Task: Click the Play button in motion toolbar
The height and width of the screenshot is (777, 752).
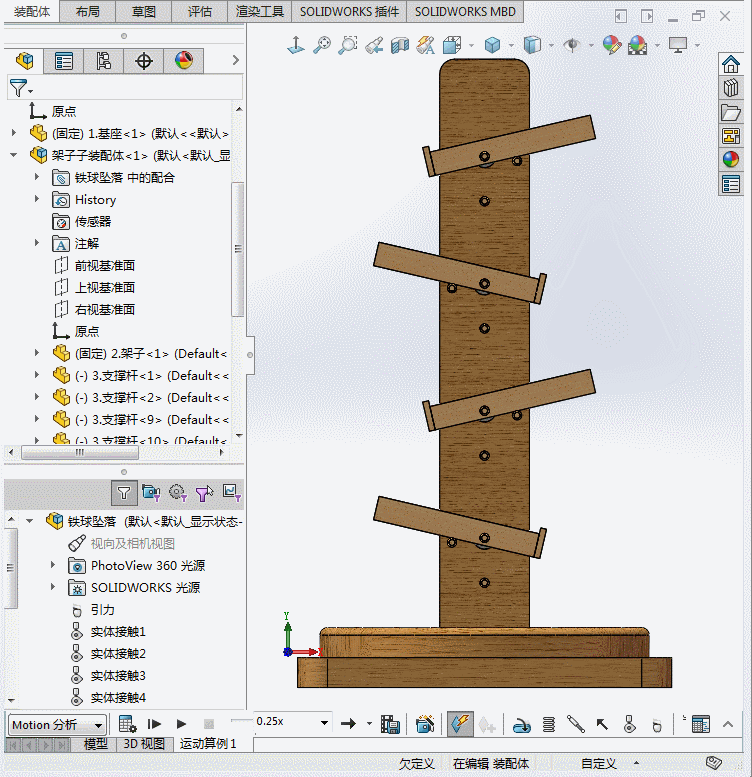Action: click(181, 724)
